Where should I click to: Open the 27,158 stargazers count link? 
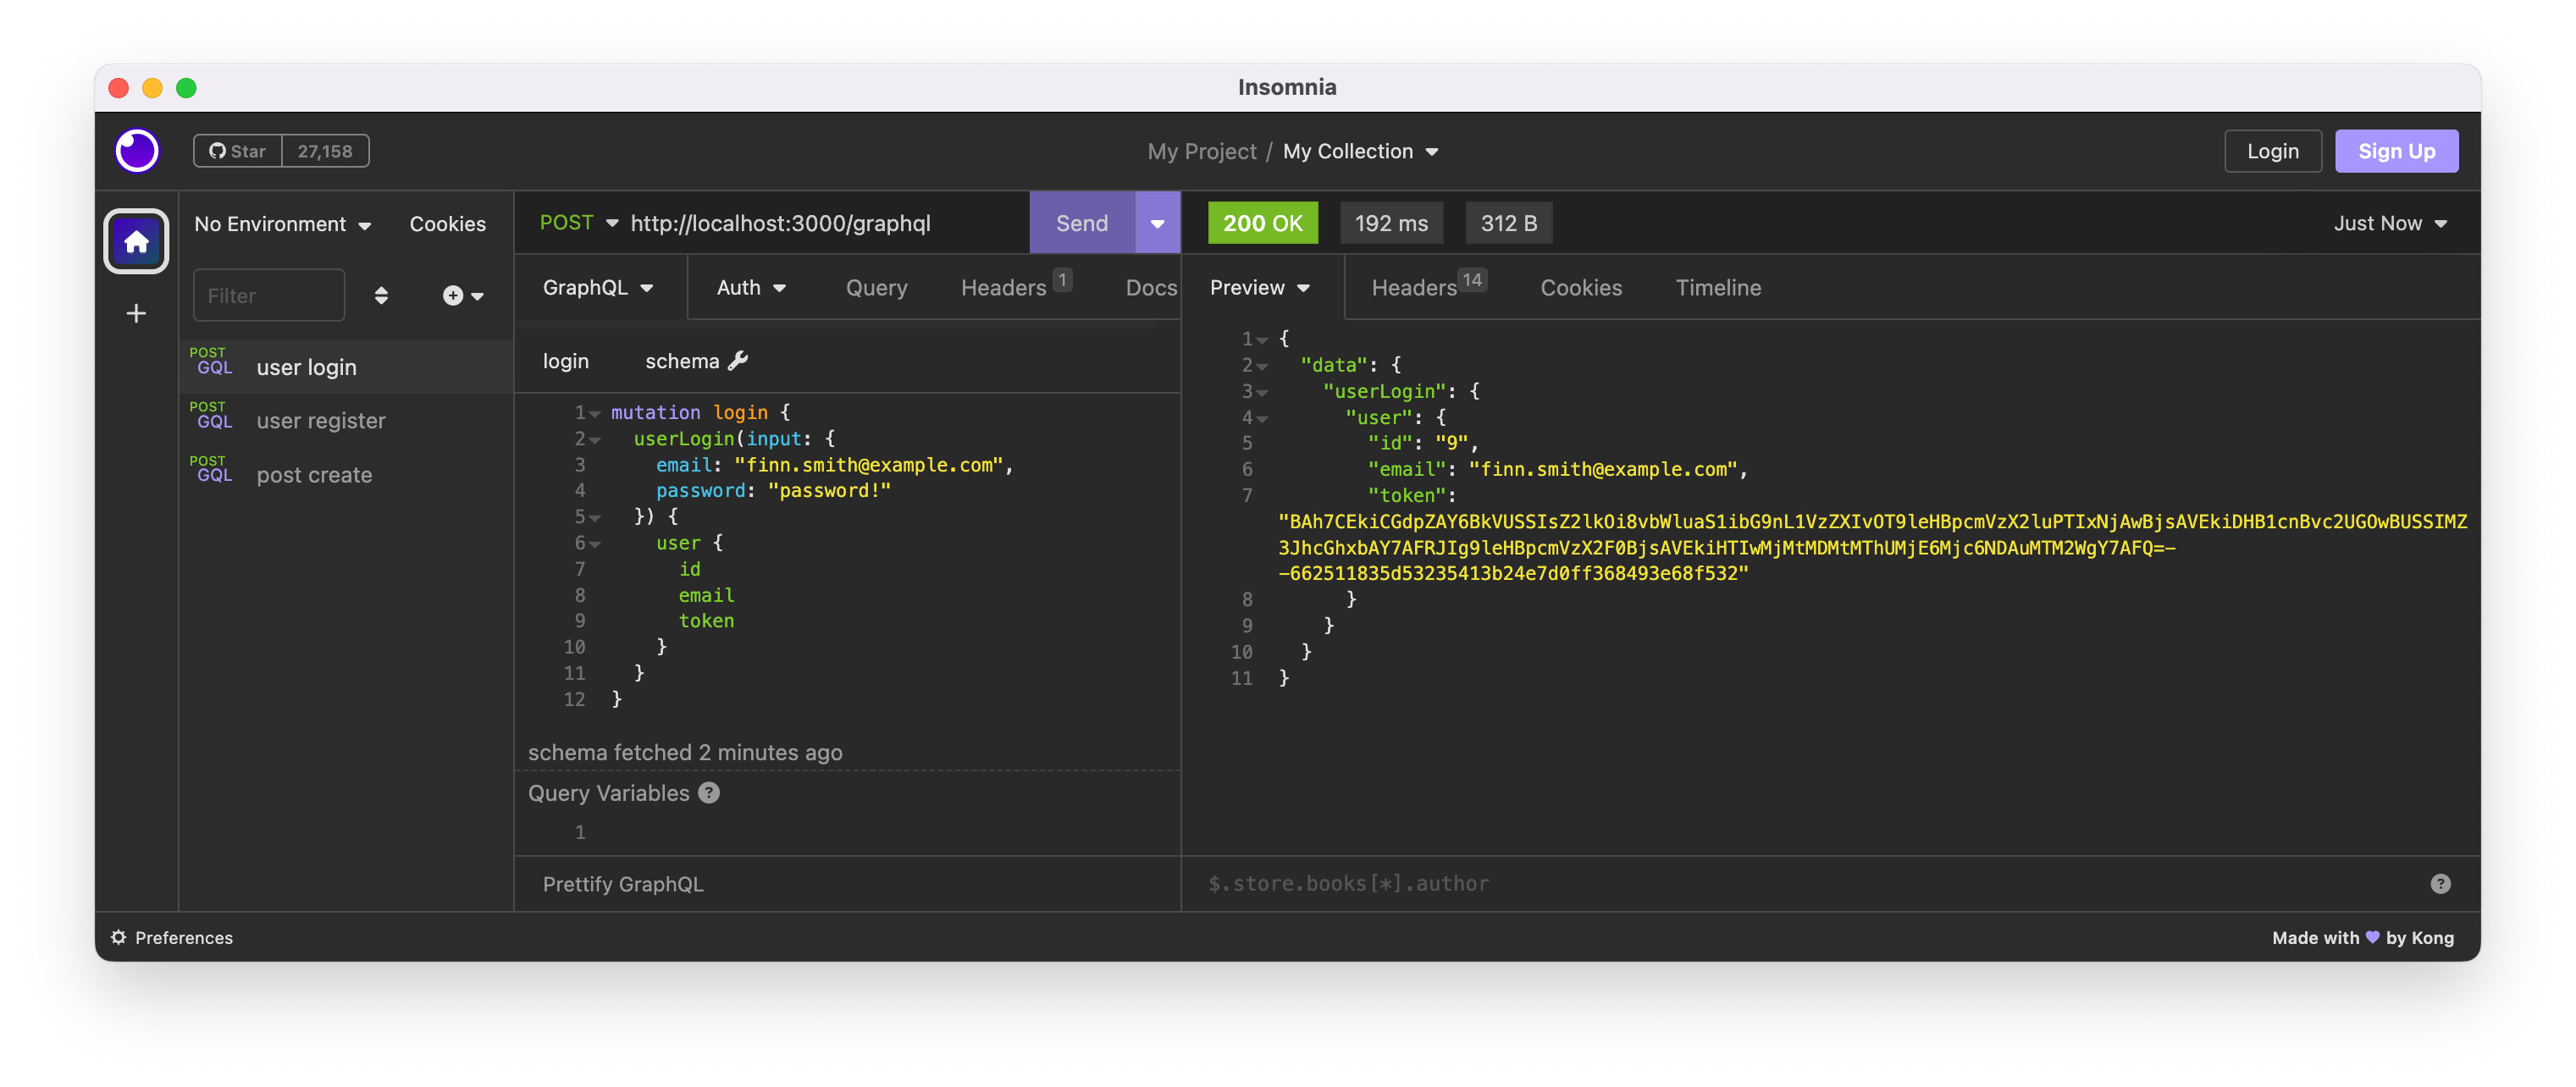tap(325, 151)
